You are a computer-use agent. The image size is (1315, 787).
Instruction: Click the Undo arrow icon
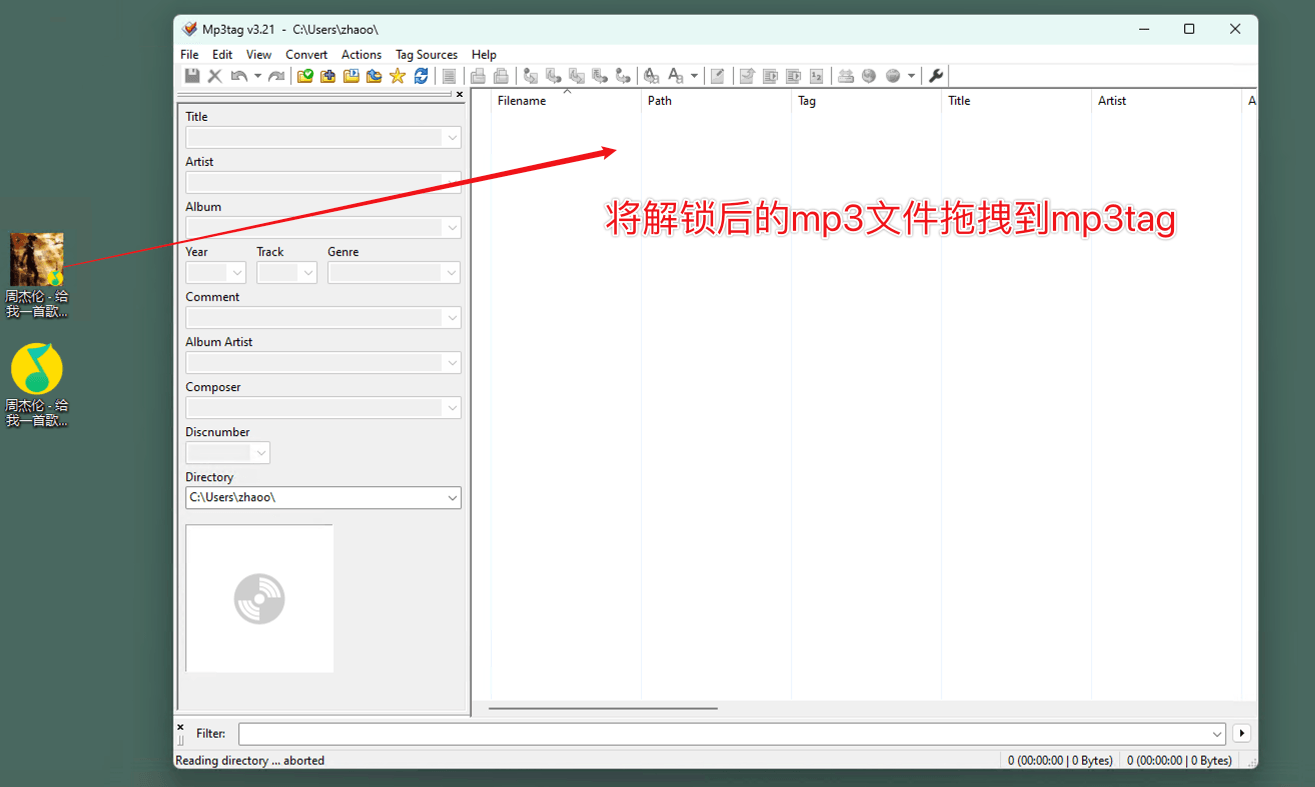[239, 76]
